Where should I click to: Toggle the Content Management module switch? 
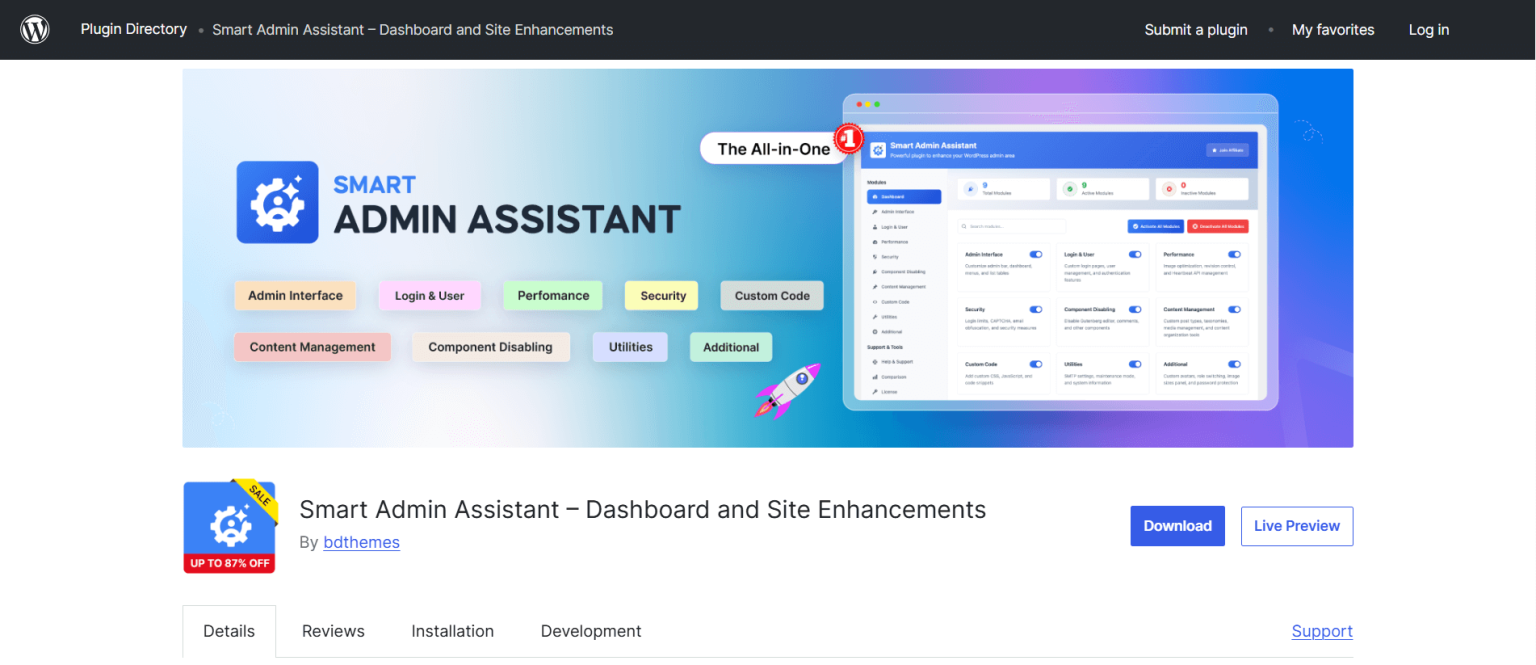1234,310
